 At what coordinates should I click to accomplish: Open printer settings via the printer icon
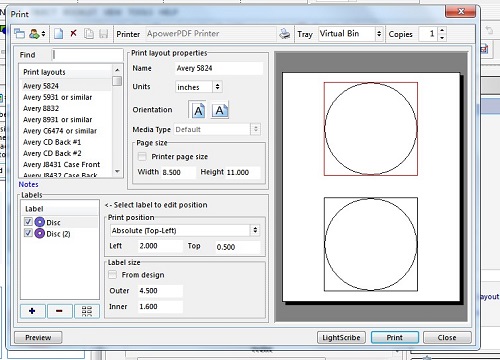point(284,34)
